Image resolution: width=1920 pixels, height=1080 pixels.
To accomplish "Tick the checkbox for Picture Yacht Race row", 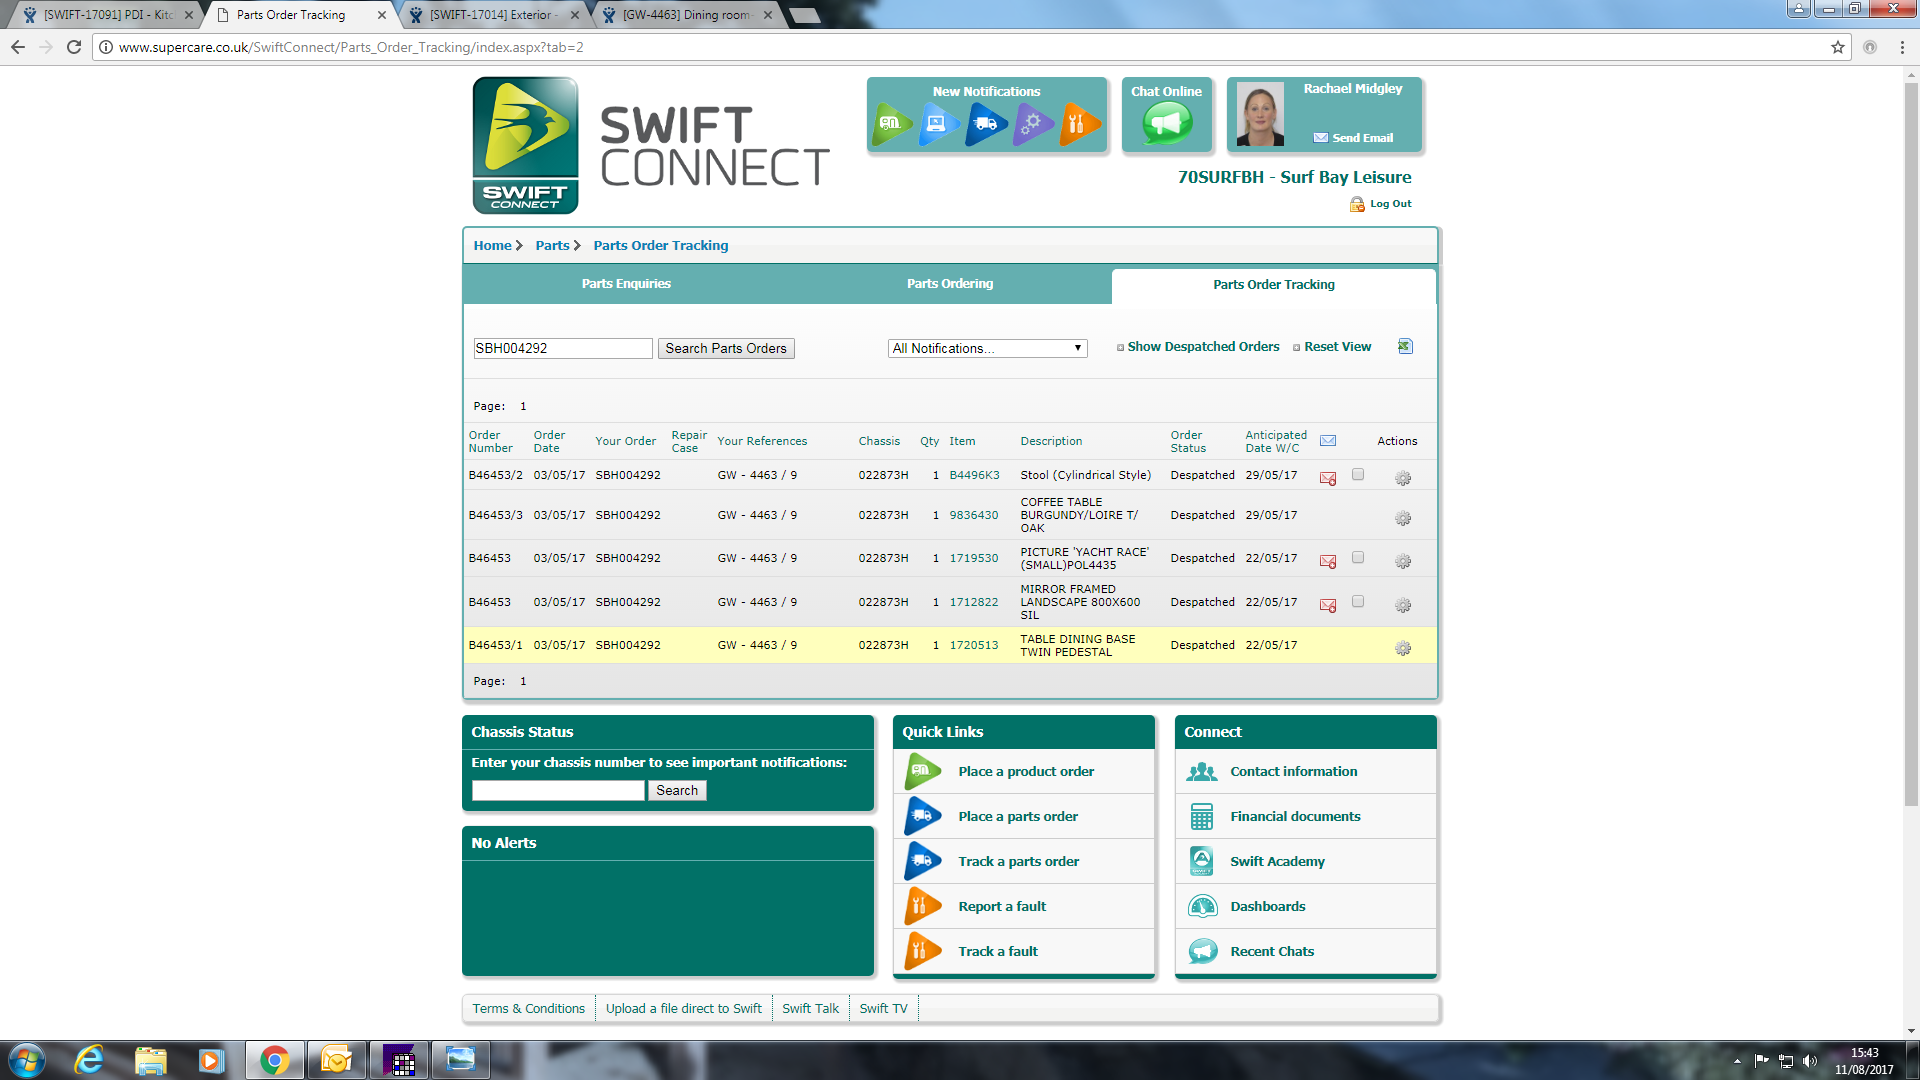I will (x=1358, y=557).
